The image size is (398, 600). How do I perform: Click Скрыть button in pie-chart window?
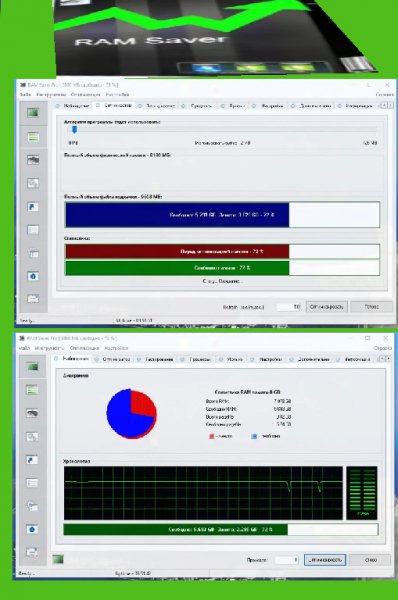tap(370, 560)
